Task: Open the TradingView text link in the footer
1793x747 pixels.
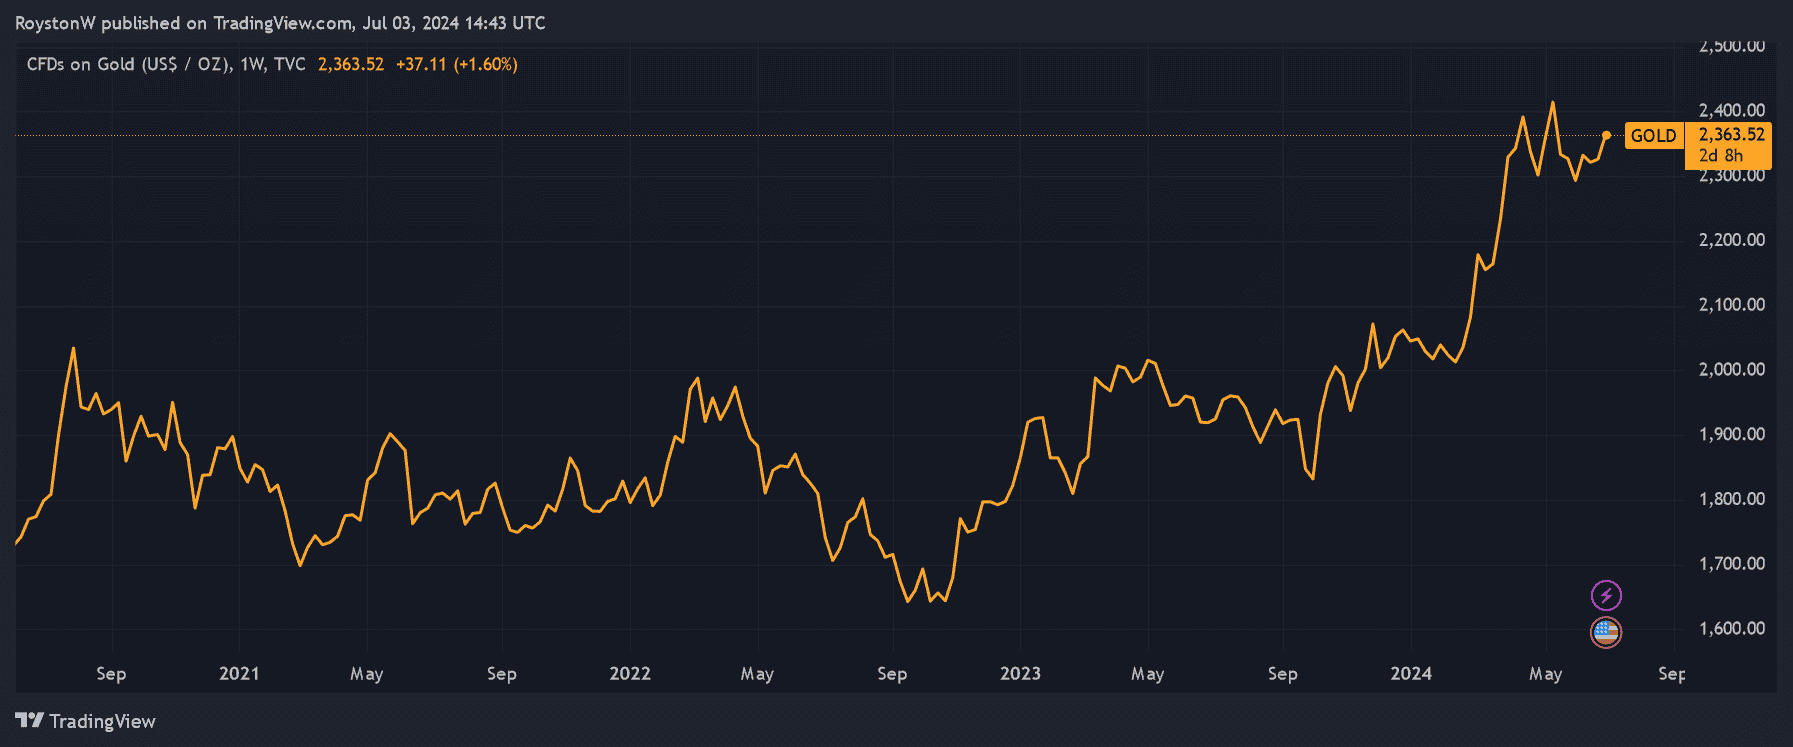Action: (x=102, y=721)
